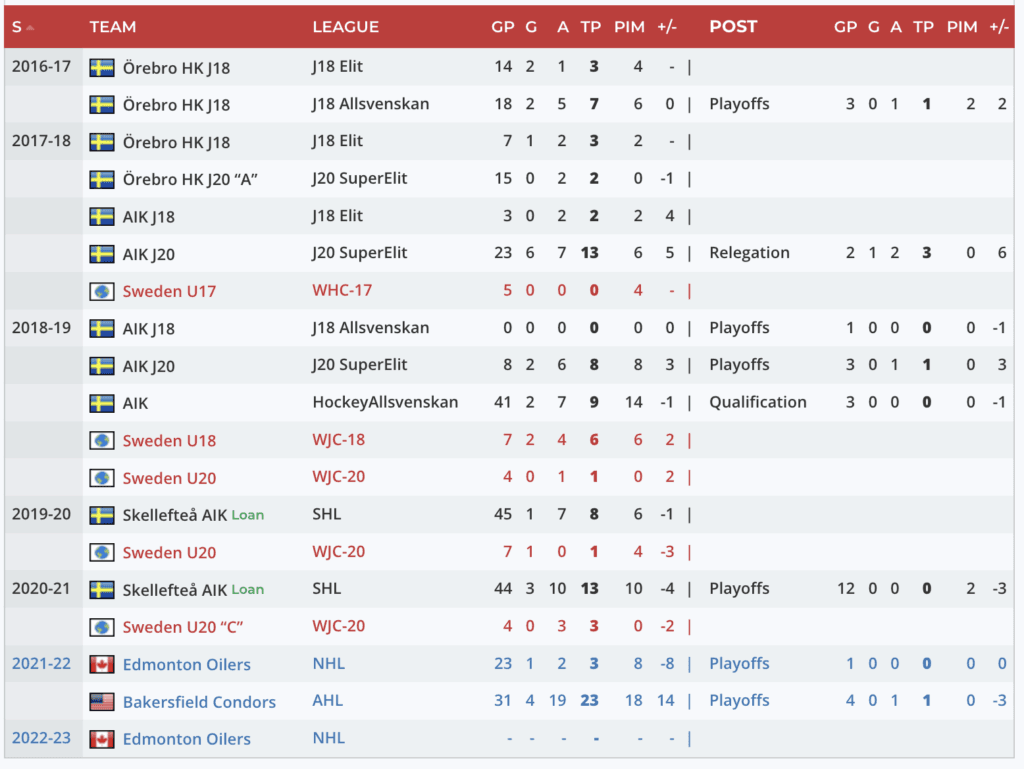Click the Canada flag in the 2022-23 row

coord(102,739)
